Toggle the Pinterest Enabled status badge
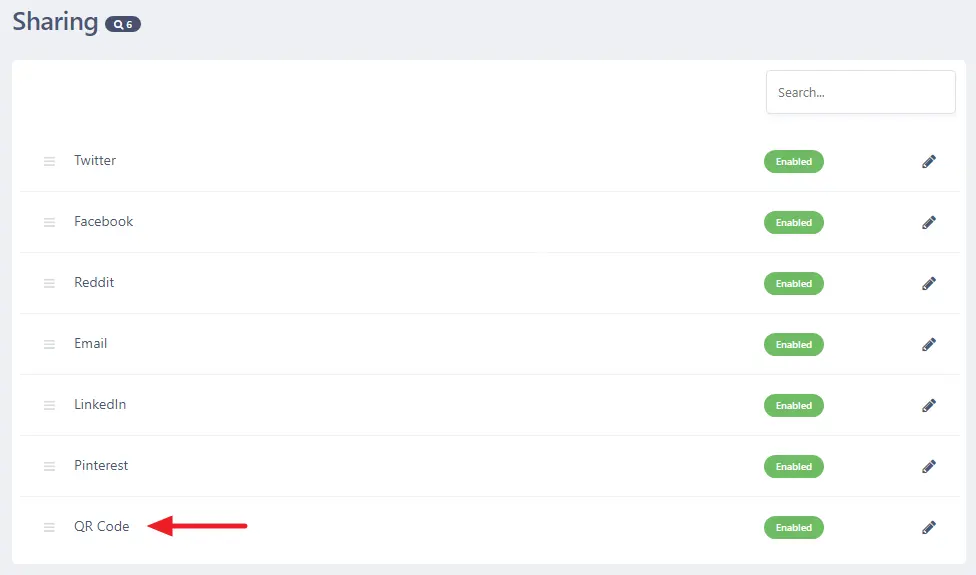This screenshot has width=976, height=575. 793,467
